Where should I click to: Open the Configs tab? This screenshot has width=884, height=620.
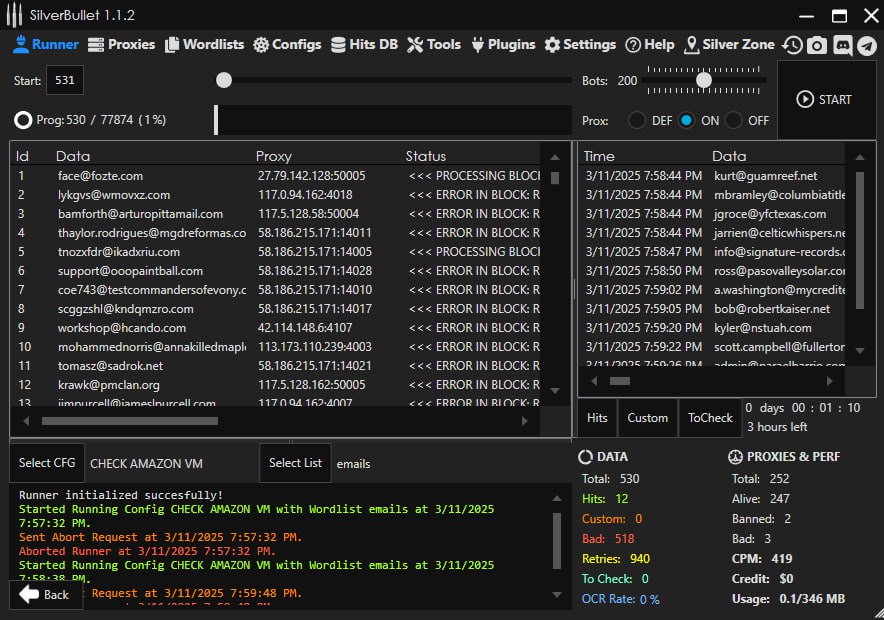(x=287, y=45)
